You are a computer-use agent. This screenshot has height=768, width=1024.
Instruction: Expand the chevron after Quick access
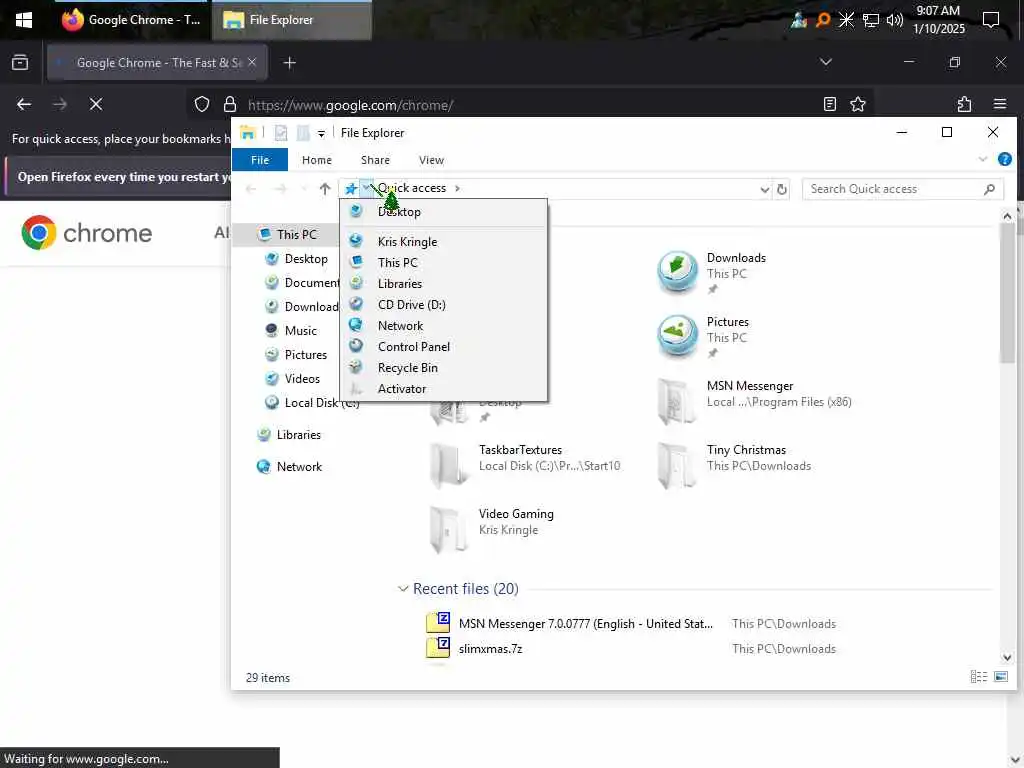pyautogui.click(x=457, y=189)
